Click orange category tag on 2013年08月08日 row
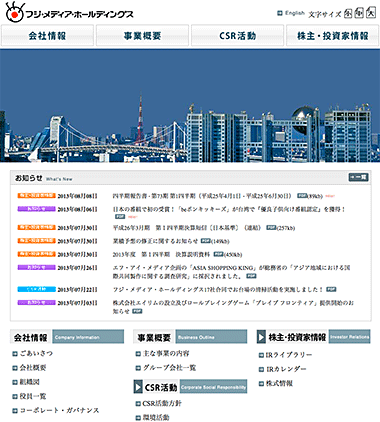The width and height of the screenshot is (380, 422). tap(36, 195)
